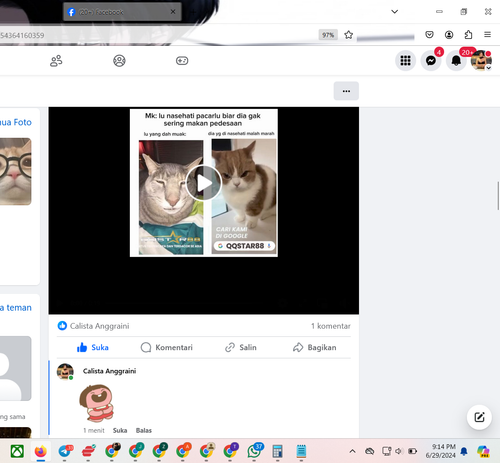500x463 pixels.
Task: Open the Firefox extensions puzzle icon
Action: click(468, 35)
